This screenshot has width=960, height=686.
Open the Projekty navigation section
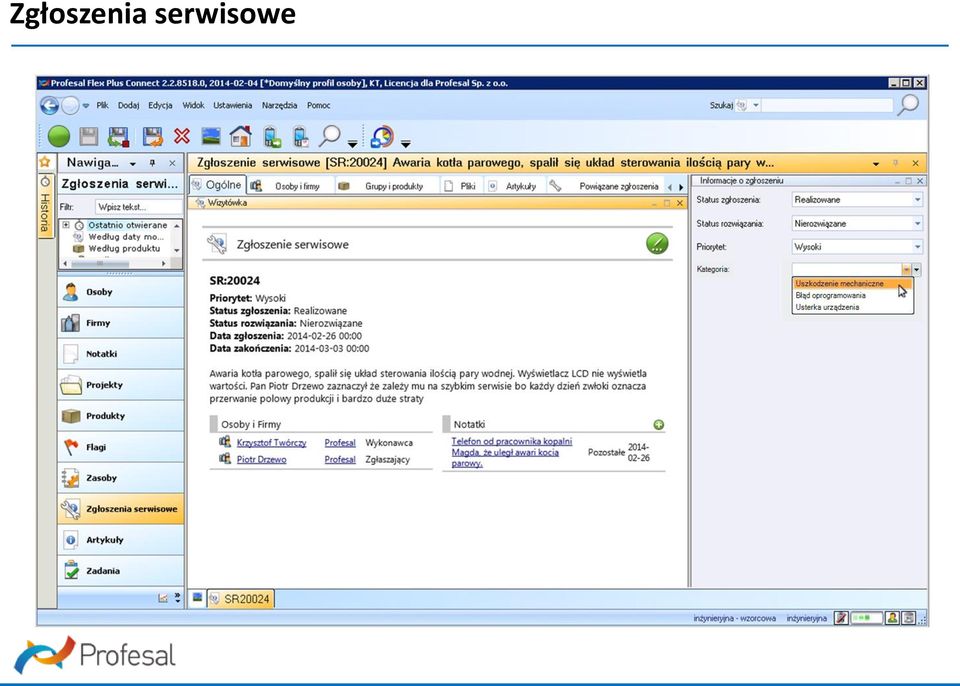[x=121, y=385]
